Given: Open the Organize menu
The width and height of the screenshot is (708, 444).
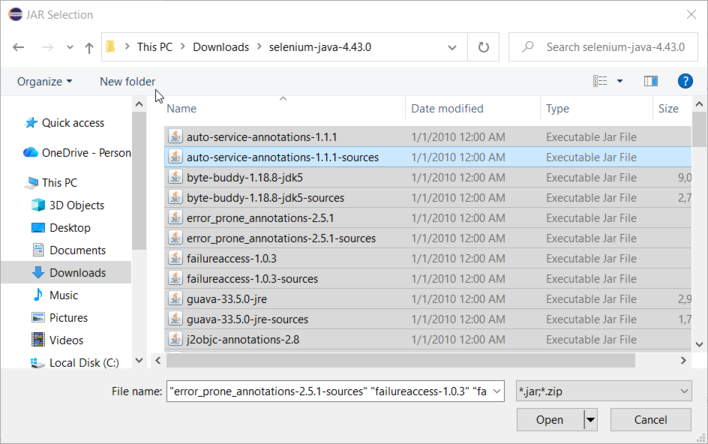Looking at the screenshot, I should [x=44, y=81].
